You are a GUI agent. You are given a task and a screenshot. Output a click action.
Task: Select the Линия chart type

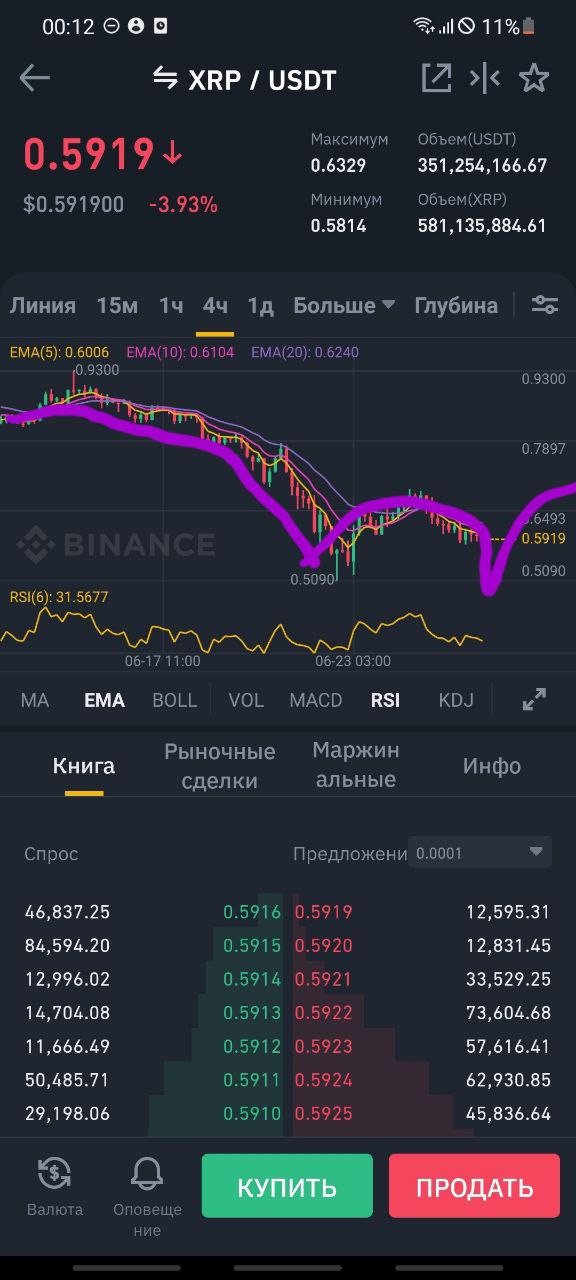42,306
